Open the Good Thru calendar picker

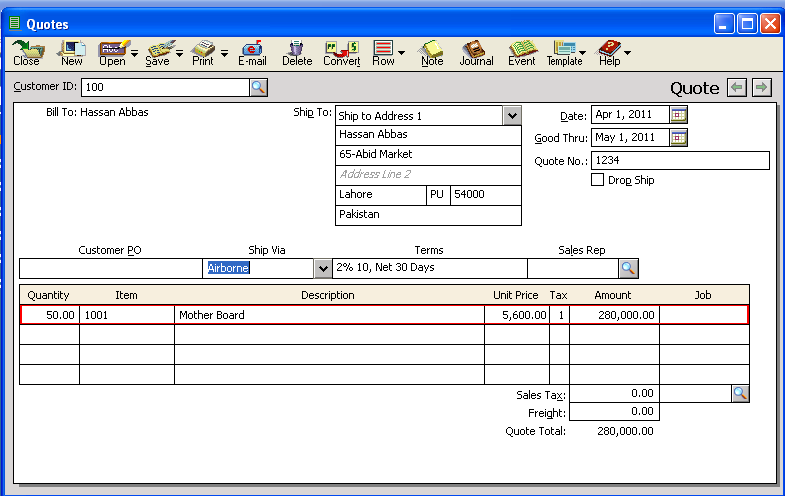(x=679, y=138)
